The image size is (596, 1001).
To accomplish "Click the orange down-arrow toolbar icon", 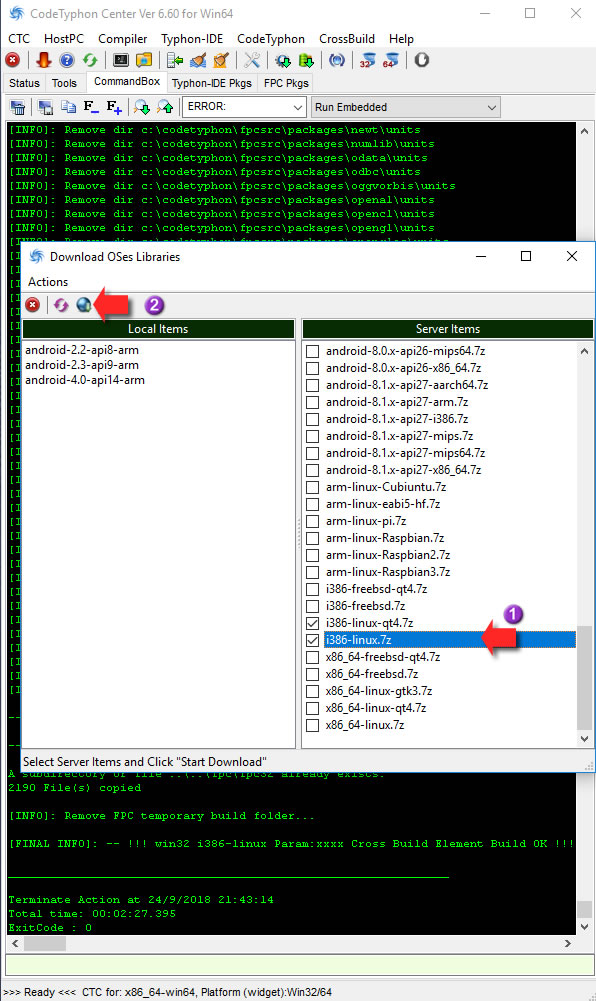I will point(43,60).
